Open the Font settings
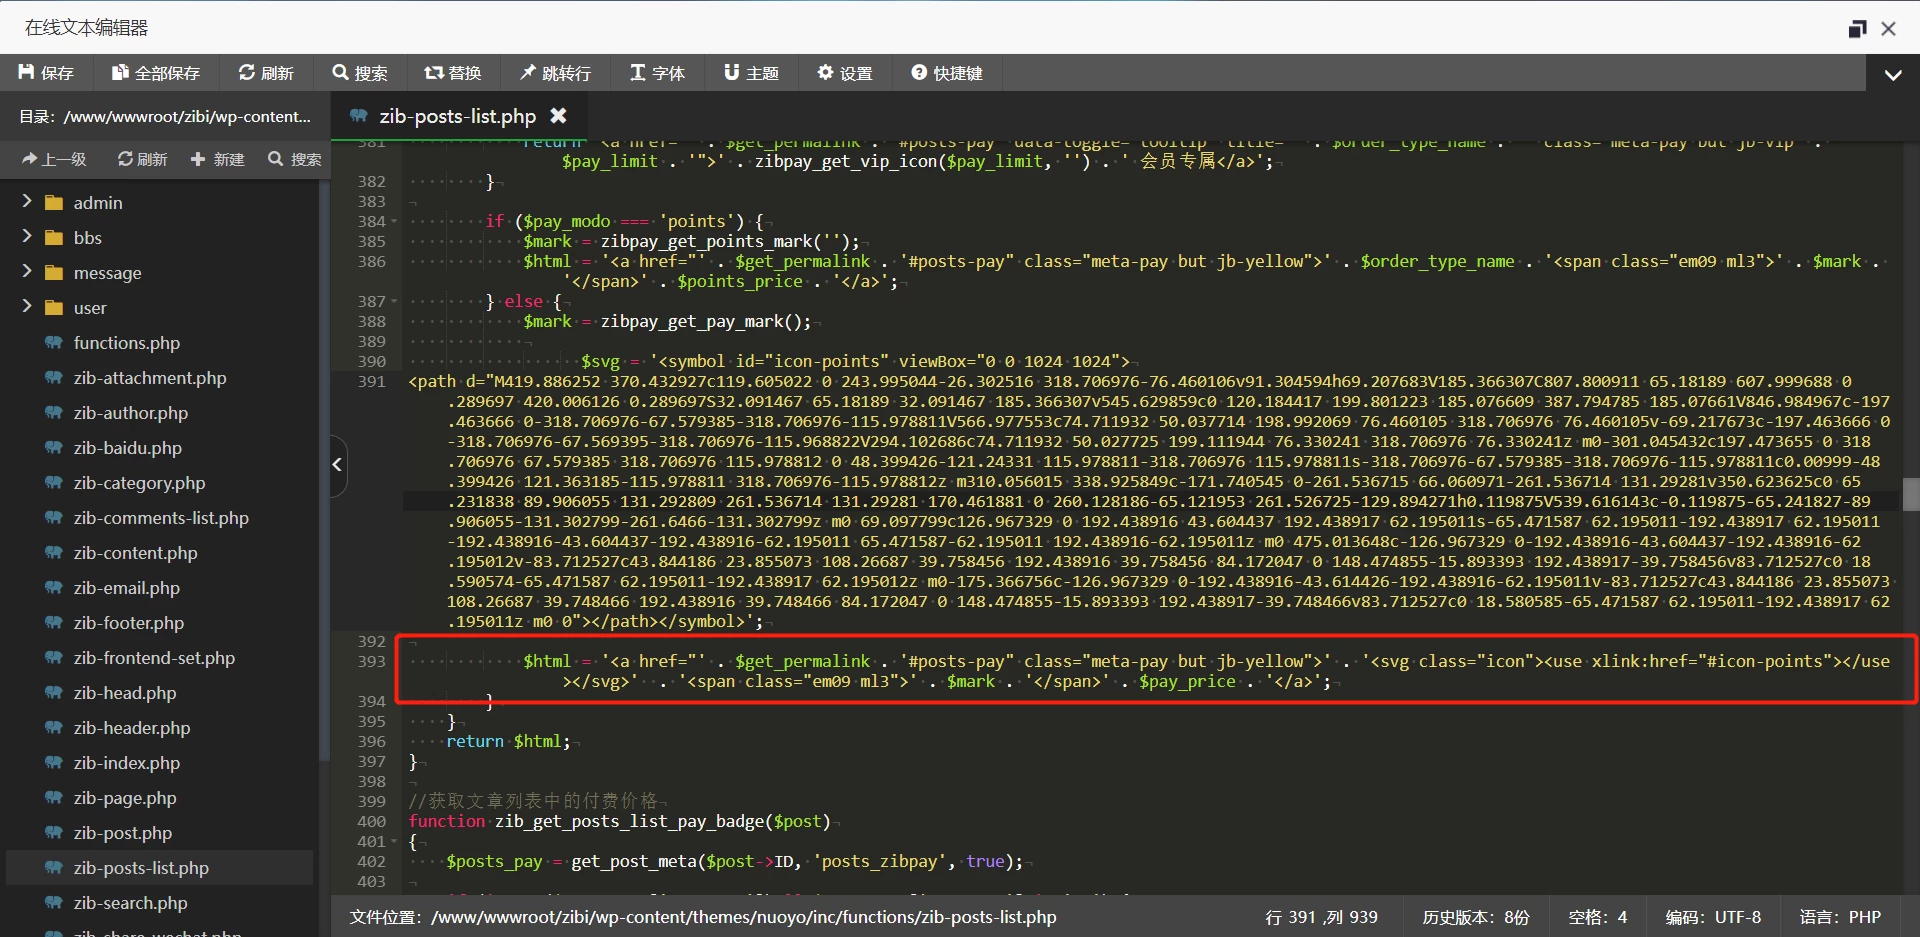1920x937 pixels. click(x=656, y=73)
